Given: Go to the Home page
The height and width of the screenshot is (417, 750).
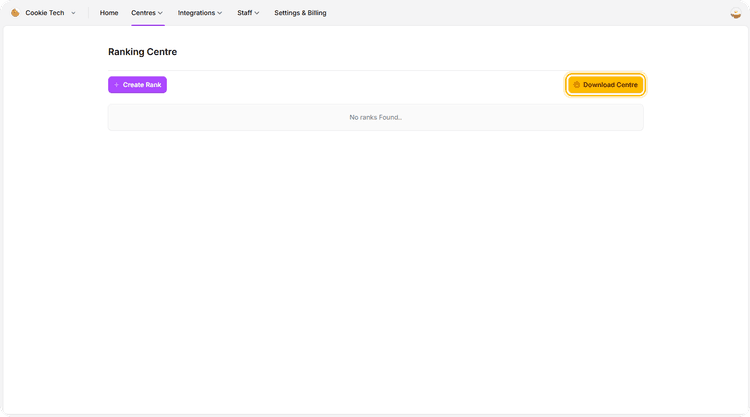Looking at the screenshot, I should 109,13.
